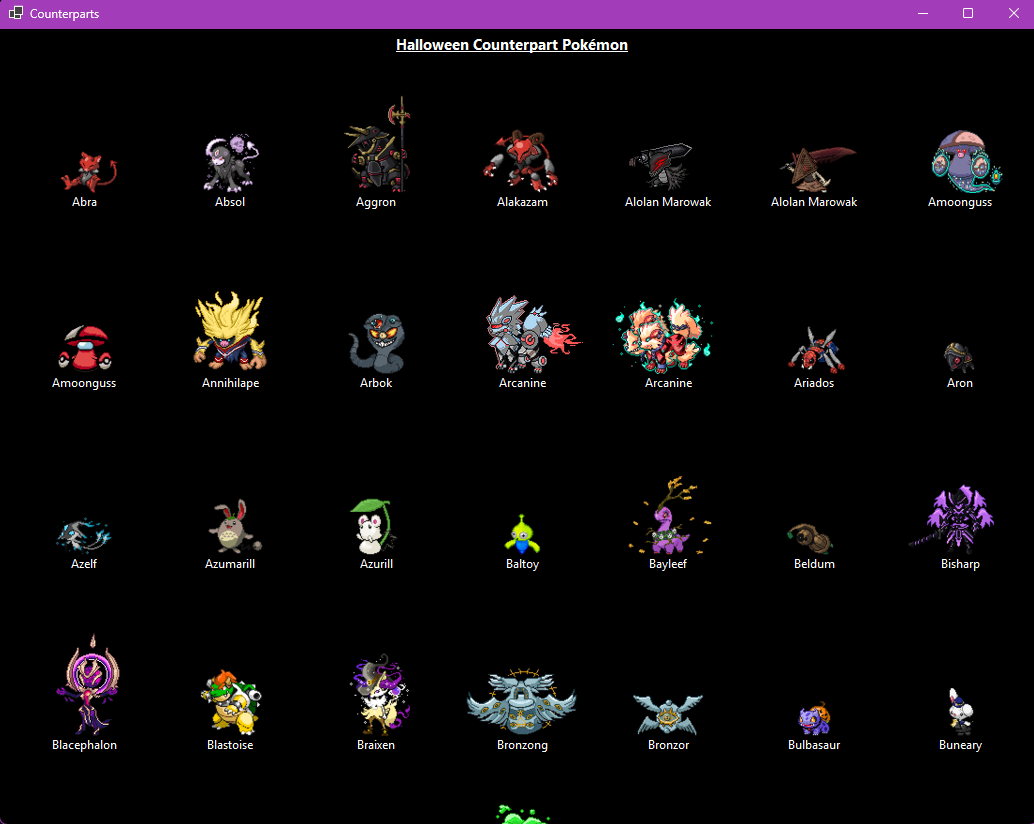1034x824 pixels.
Task: Select the Azelf sprite
Action: 84,535
